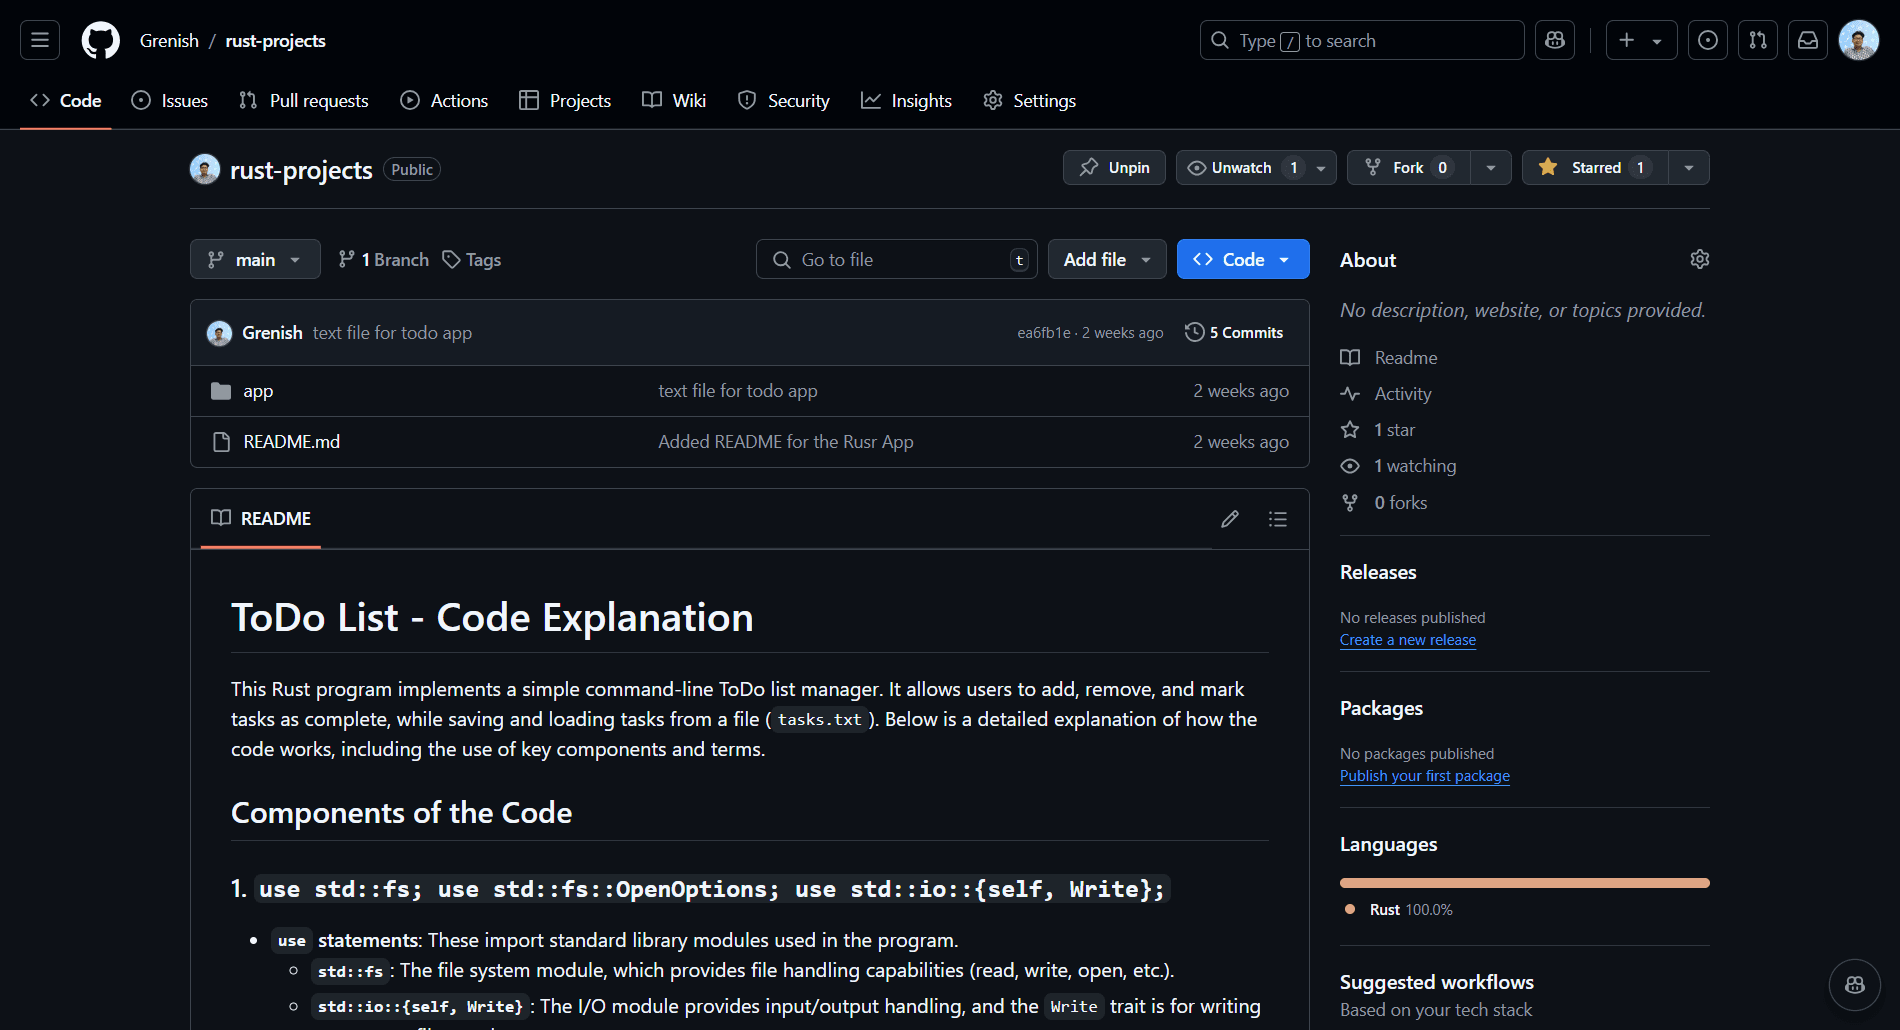Click the GitHub logo home icon
This screenshot has width=1900, height=1030.
[x=100, y=41]
